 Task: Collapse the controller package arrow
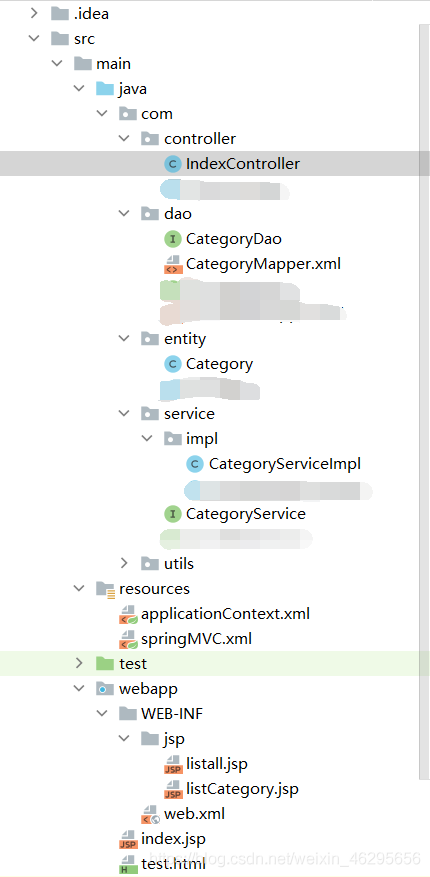click(x=124, y=139)
